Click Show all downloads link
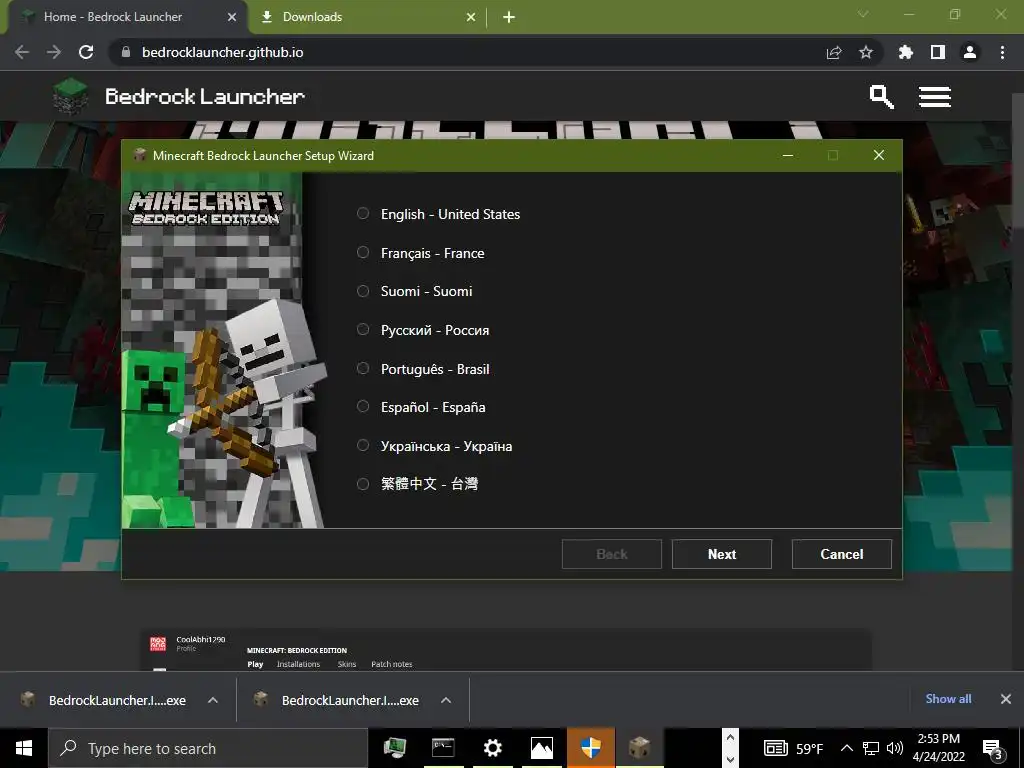This screenshot has height=768, width=1024. [948, 699]
